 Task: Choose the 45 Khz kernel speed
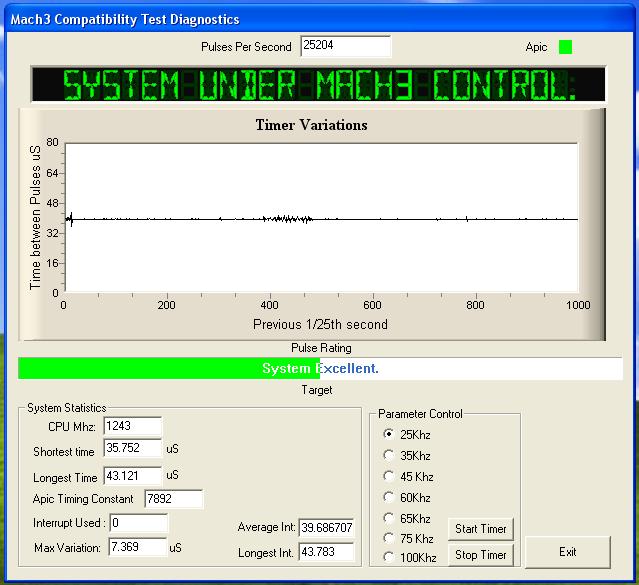390,476
